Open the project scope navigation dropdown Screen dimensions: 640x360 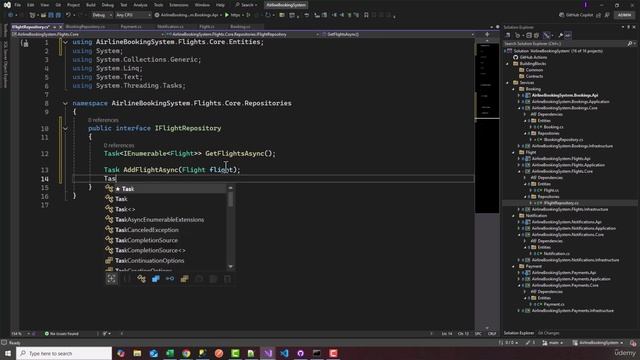coord(88,35)
